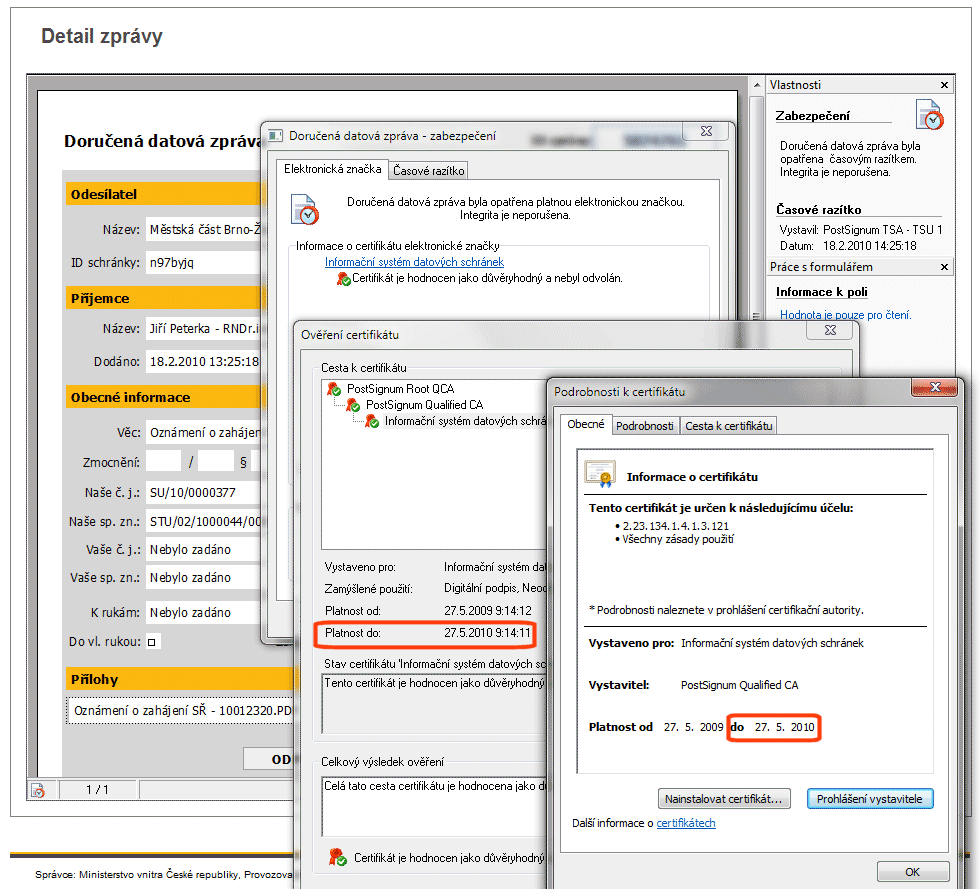Click the certificate status text box Tento certifikát
This screenshot has height=889, width=980.
[x=434, y=703]
